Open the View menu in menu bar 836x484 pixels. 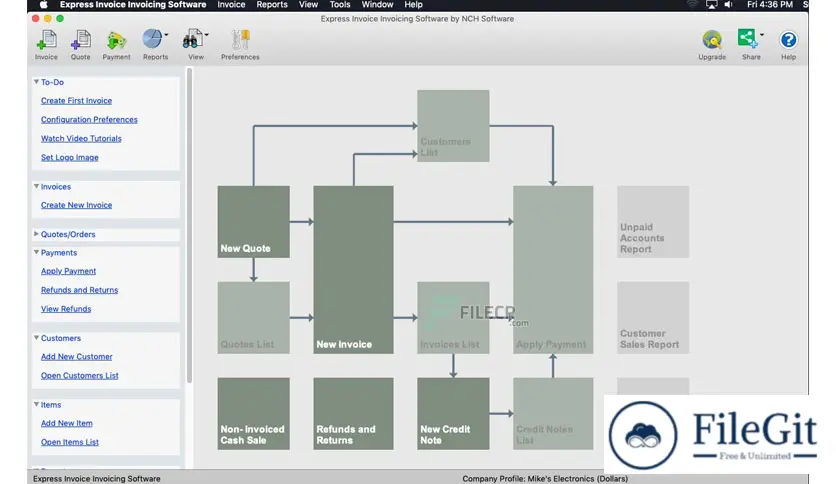click(x=308, y=5)
